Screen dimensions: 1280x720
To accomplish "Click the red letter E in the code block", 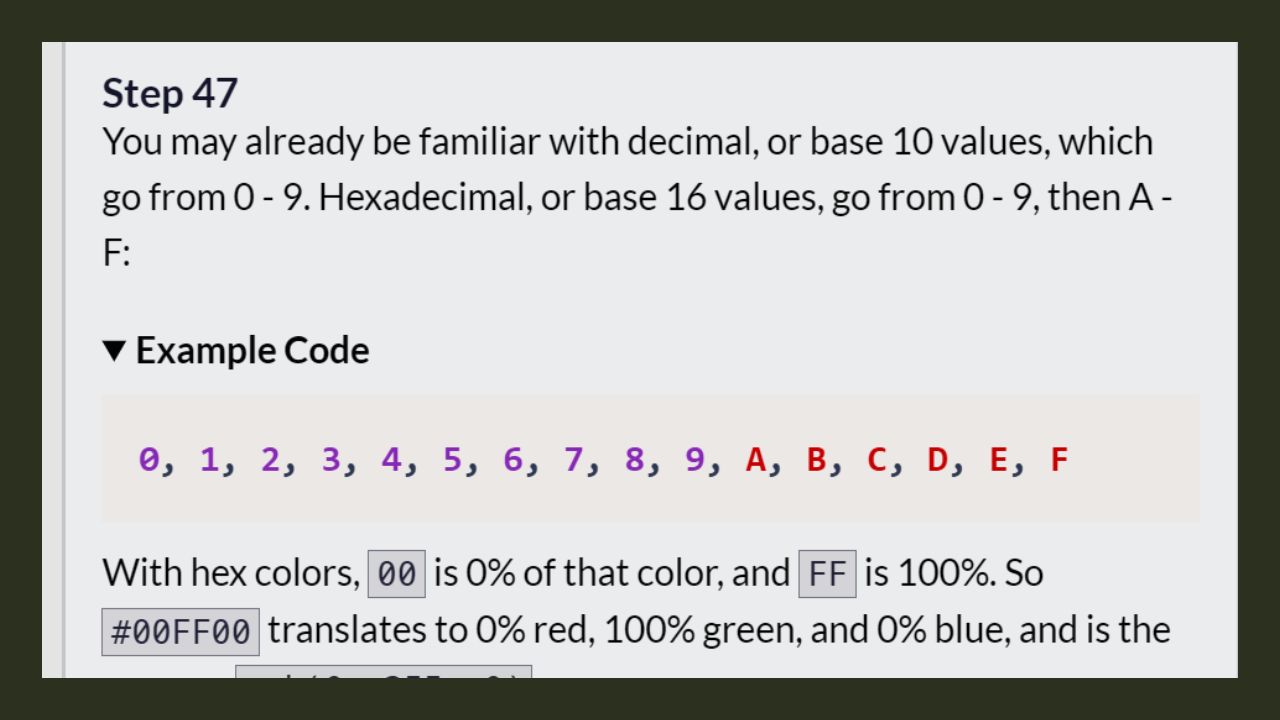I will point(998,460).
